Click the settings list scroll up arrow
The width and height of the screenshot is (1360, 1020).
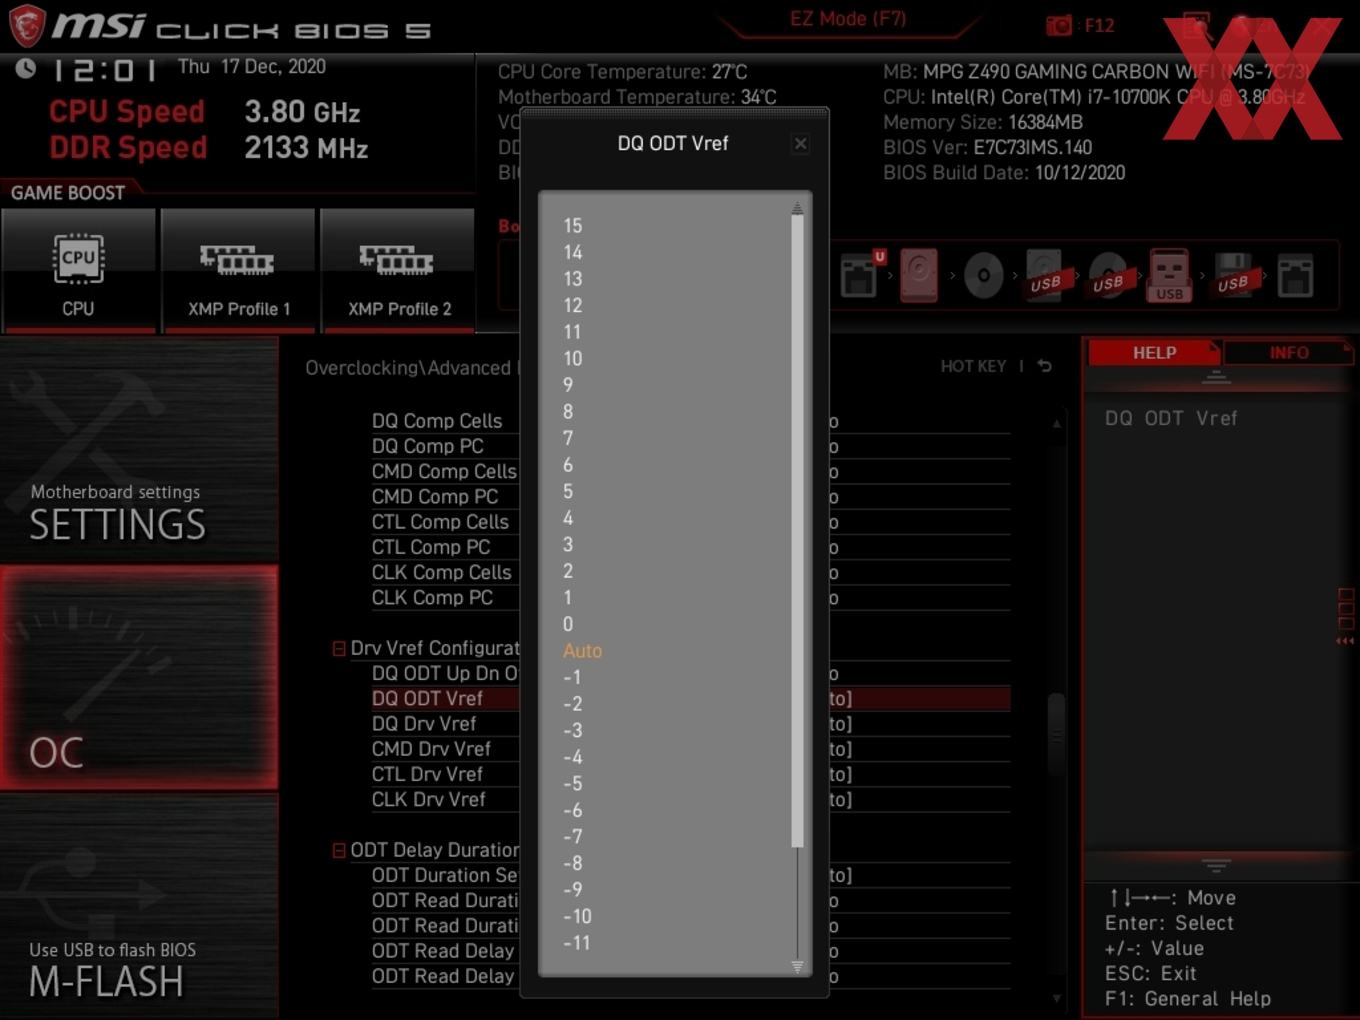(x=1057, y=424)
